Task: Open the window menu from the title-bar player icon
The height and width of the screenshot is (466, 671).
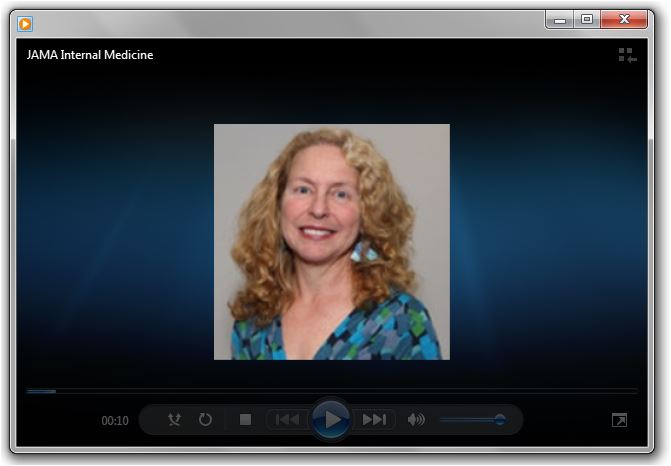Action: pos(25,23)
